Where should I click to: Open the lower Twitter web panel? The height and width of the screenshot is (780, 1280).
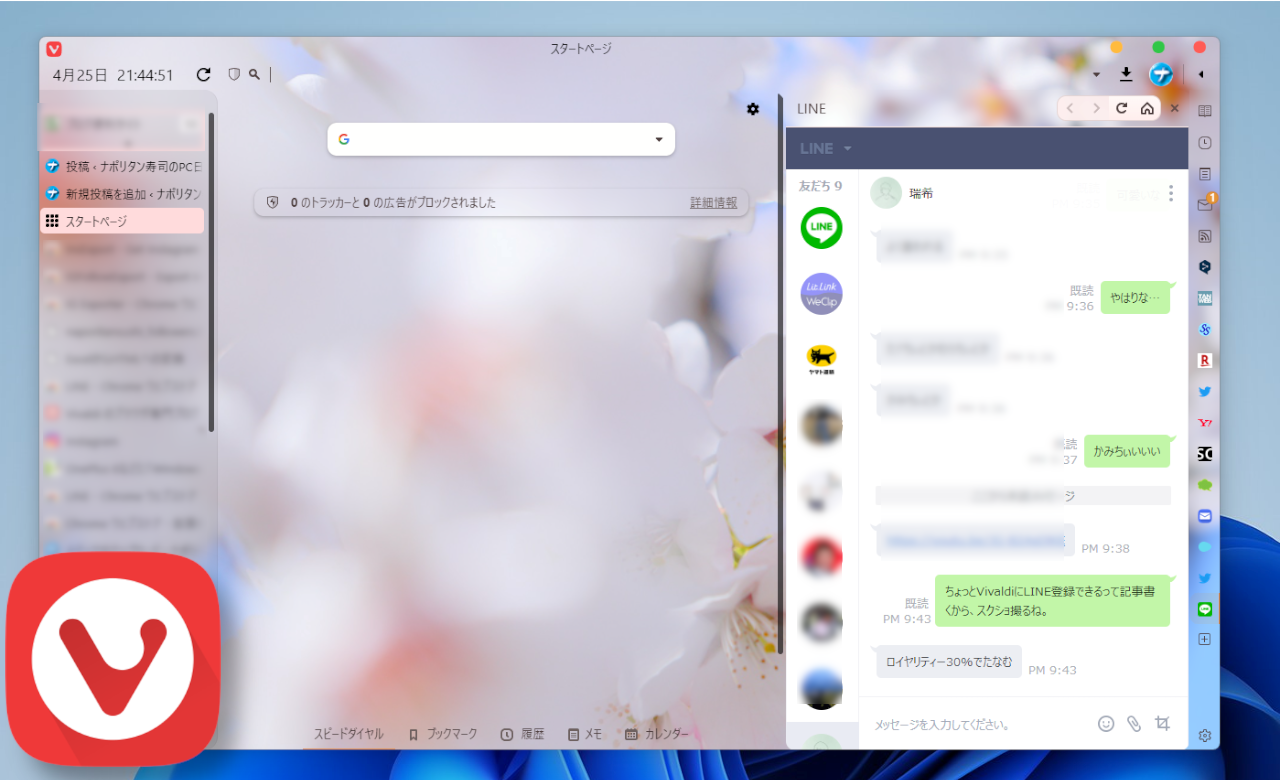1205,578
